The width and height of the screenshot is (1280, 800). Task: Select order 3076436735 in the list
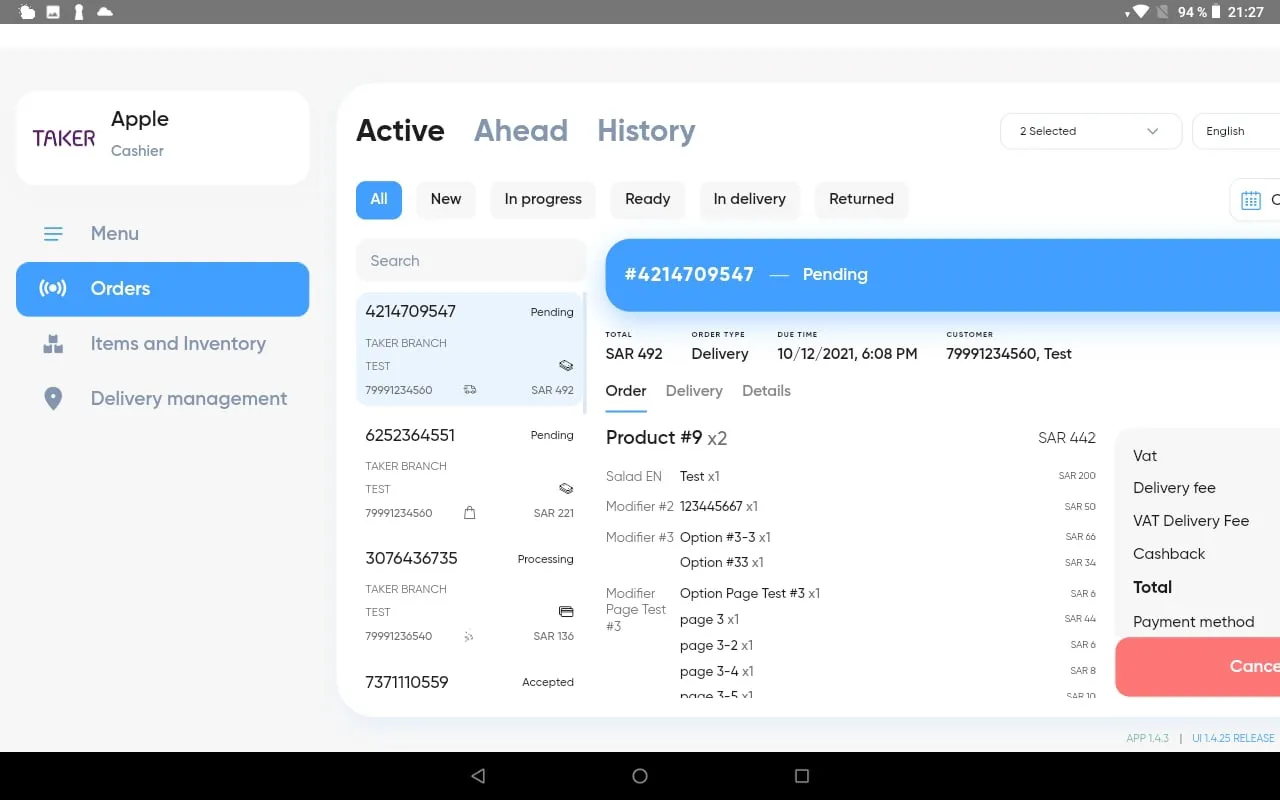470,597
